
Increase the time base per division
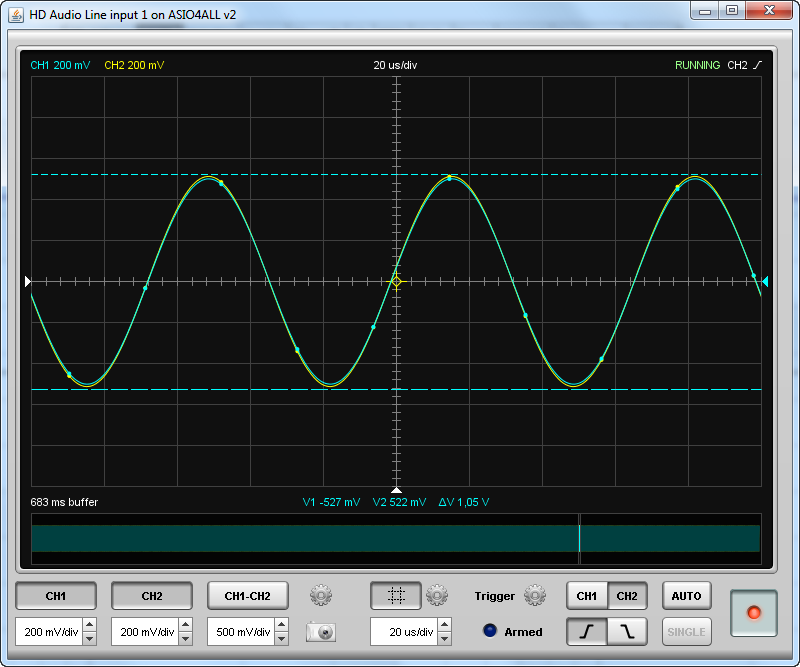[444, 625]
